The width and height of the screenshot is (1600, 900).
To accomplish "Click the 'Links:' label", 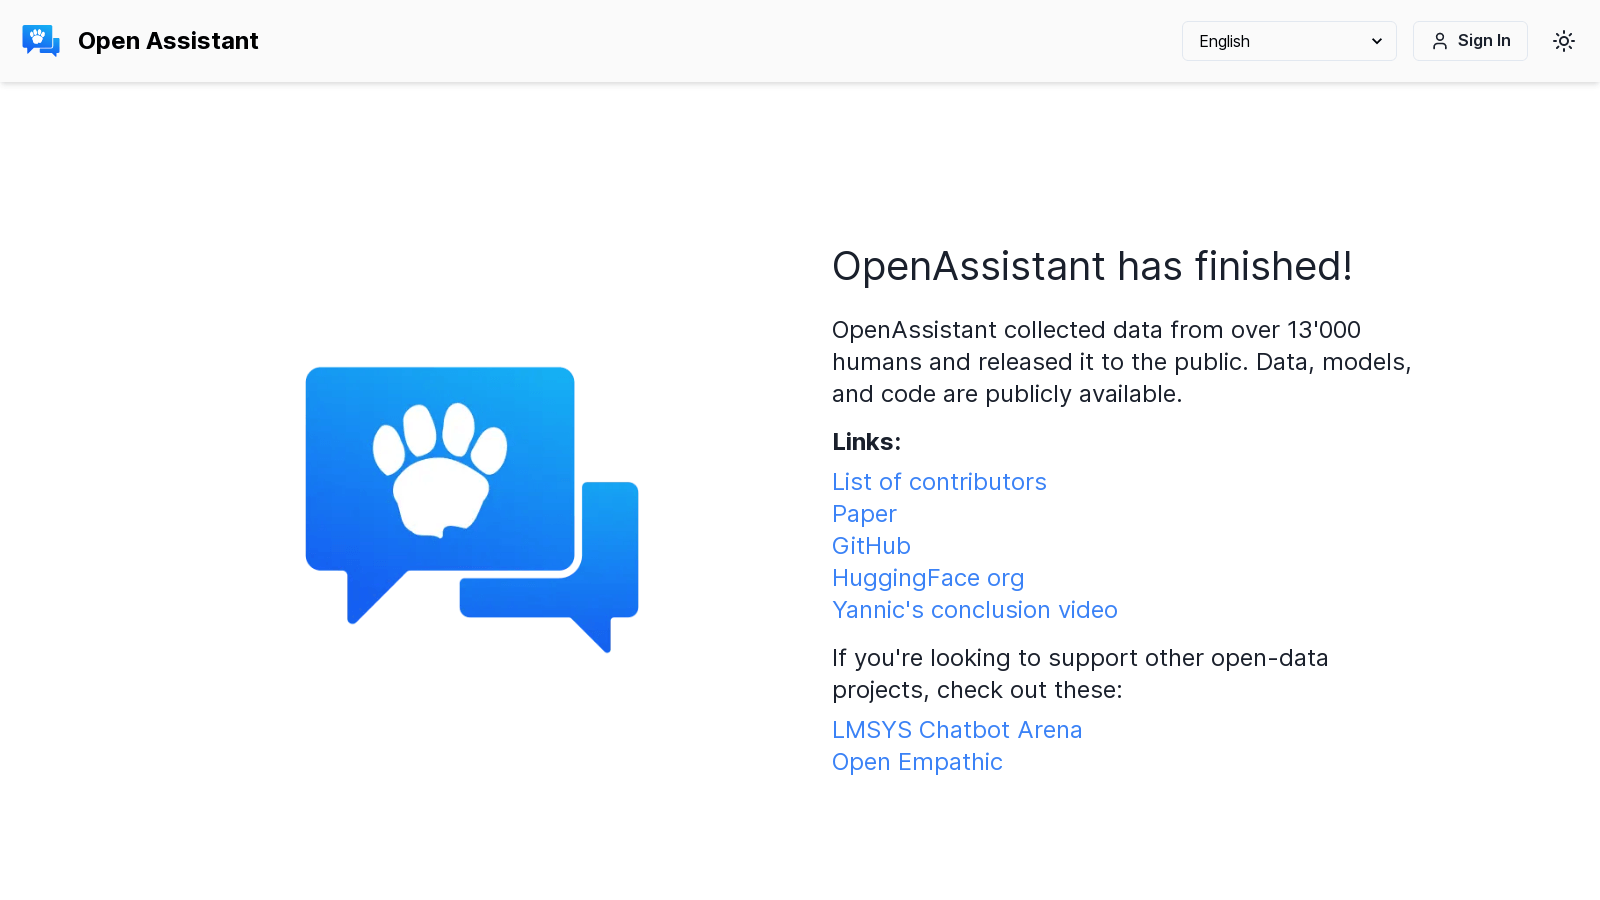I will pos(866,442).
